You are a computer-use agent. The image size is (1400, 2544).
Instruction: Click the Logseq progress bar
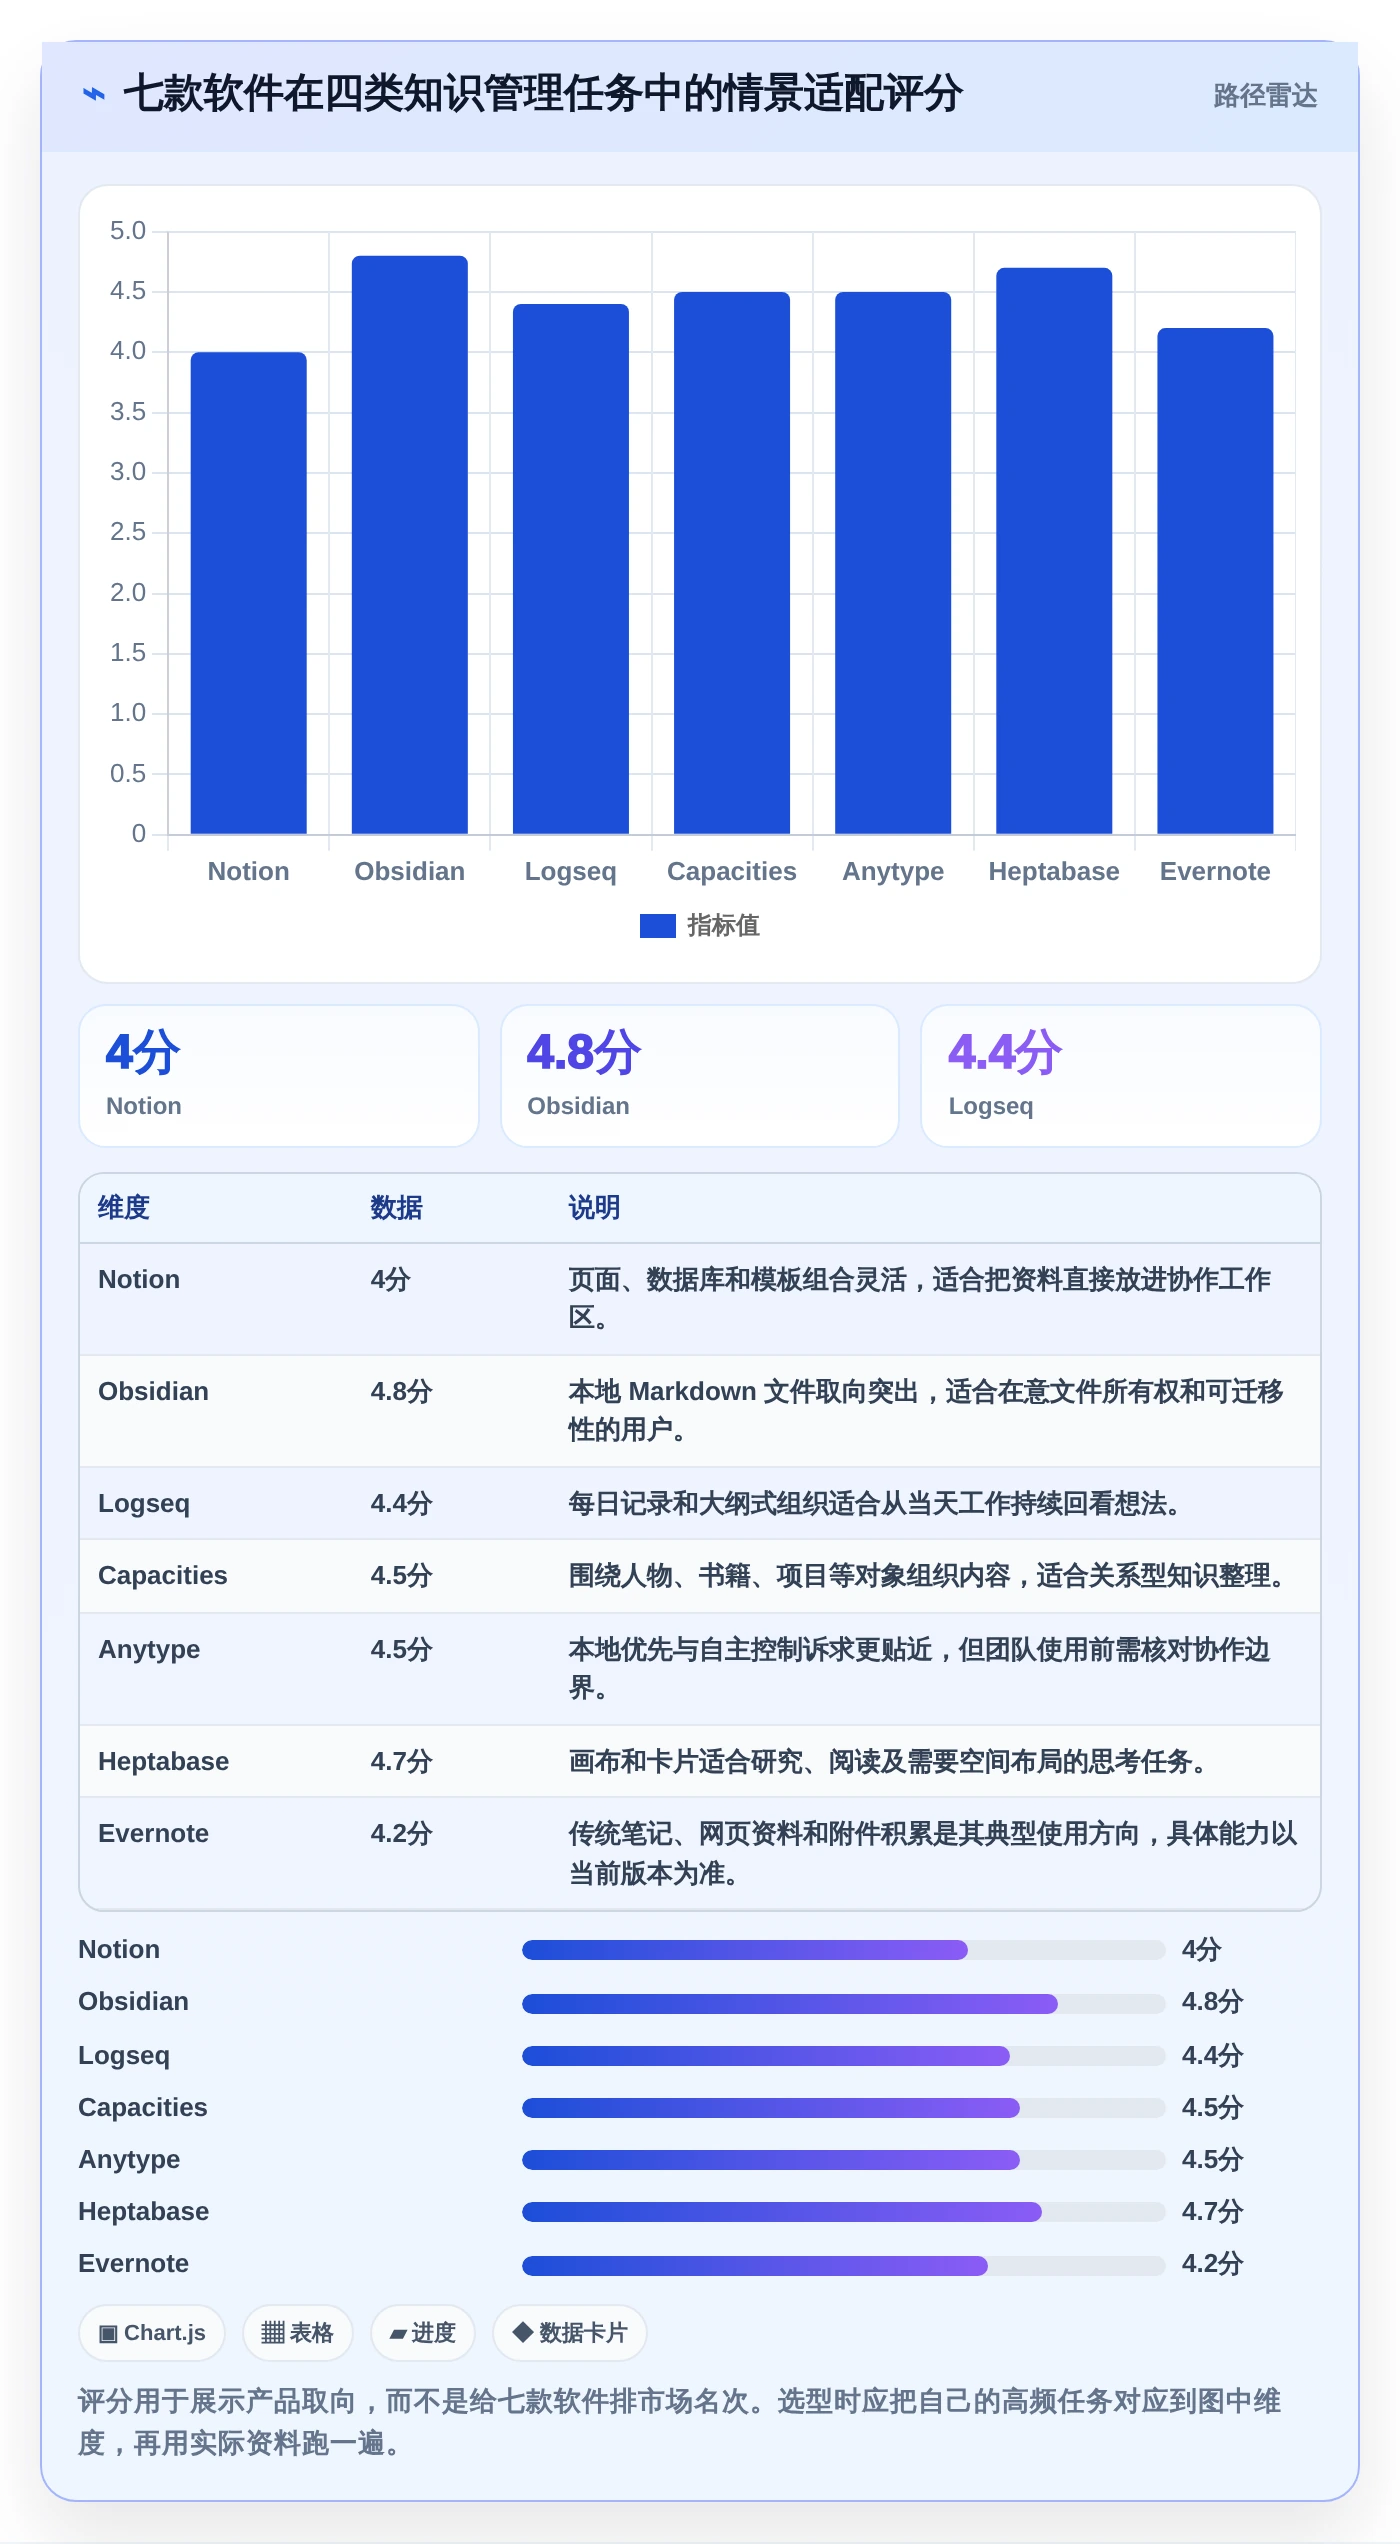(x=843, y=2056)
